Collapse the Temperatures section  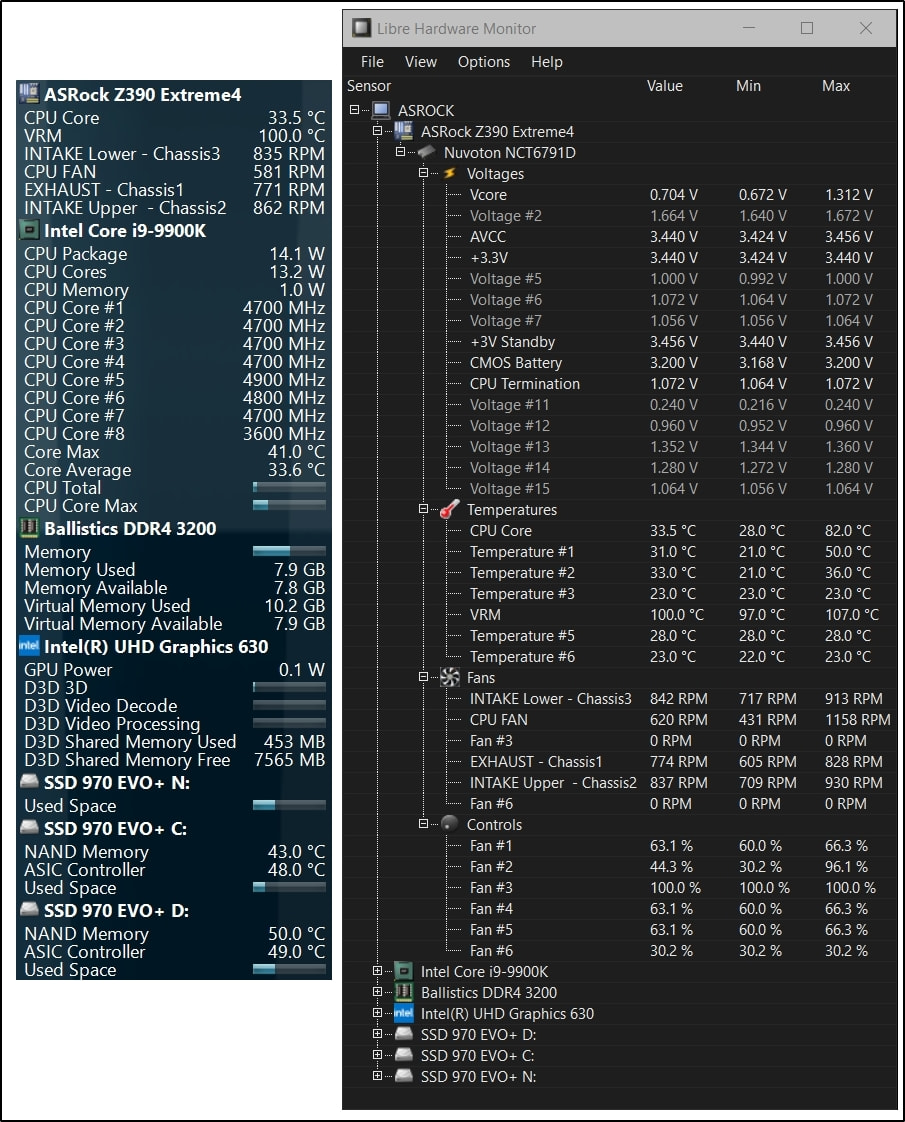tap(423, 510)
